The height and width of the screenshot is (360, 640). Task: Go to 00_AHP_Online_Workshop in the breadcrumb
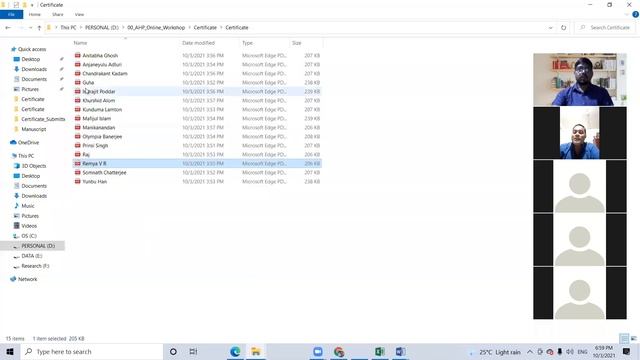156,28
